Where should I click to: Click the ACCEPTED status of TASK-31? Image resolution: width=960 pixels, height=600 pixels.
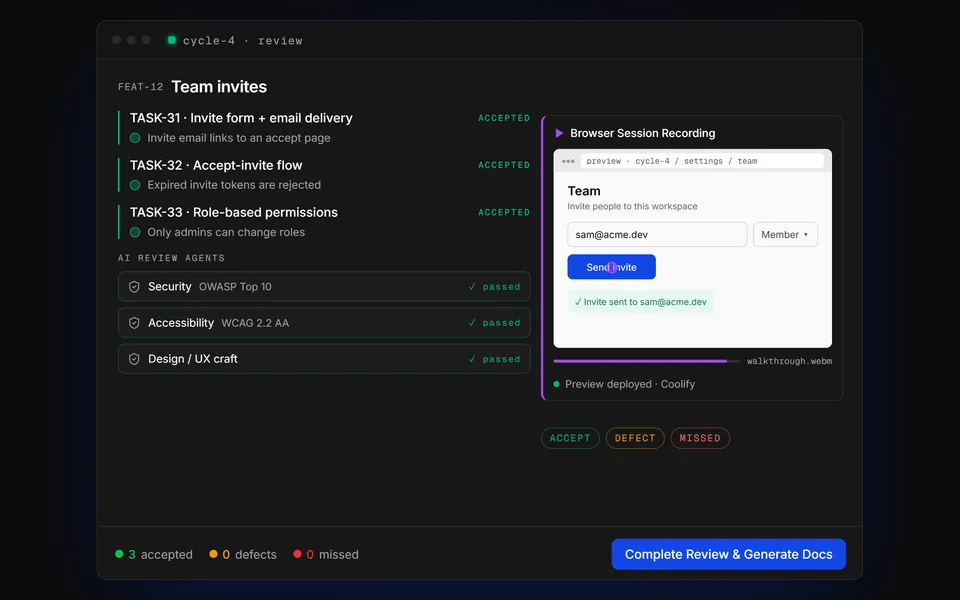point(504,118)
